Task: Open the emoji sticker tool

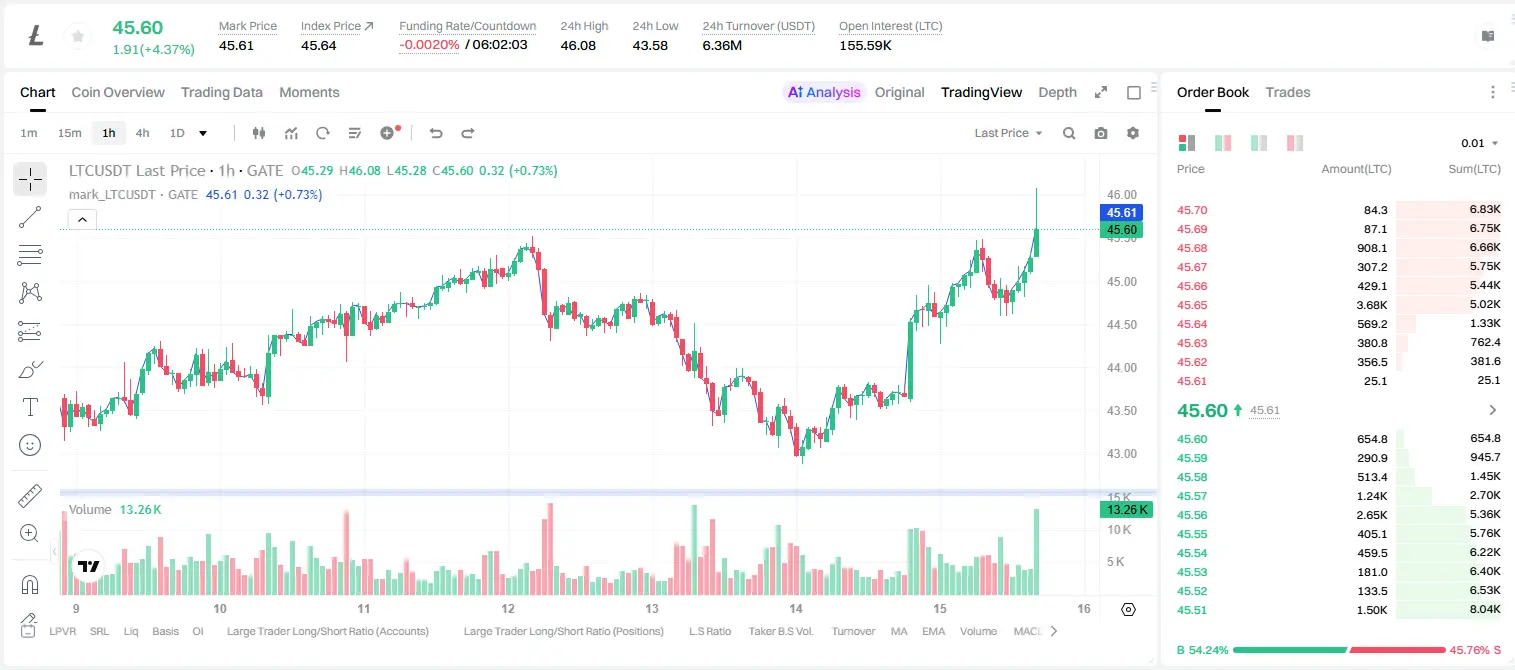Action: (x=30, y=445)
